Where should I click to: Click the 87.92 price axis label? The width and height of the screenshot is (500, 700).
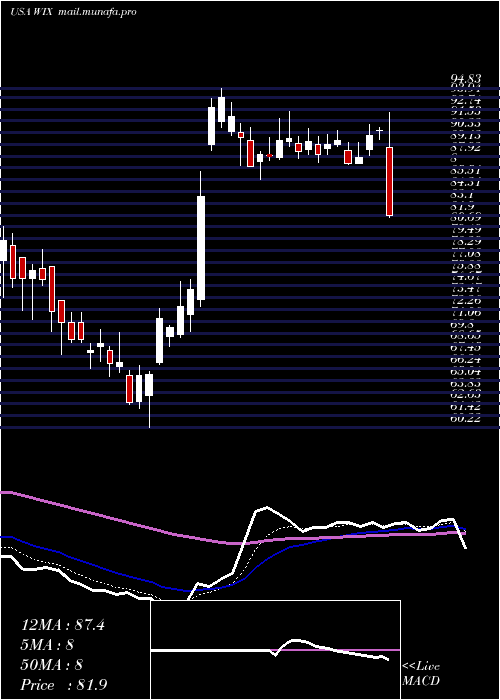coord(466,147)
